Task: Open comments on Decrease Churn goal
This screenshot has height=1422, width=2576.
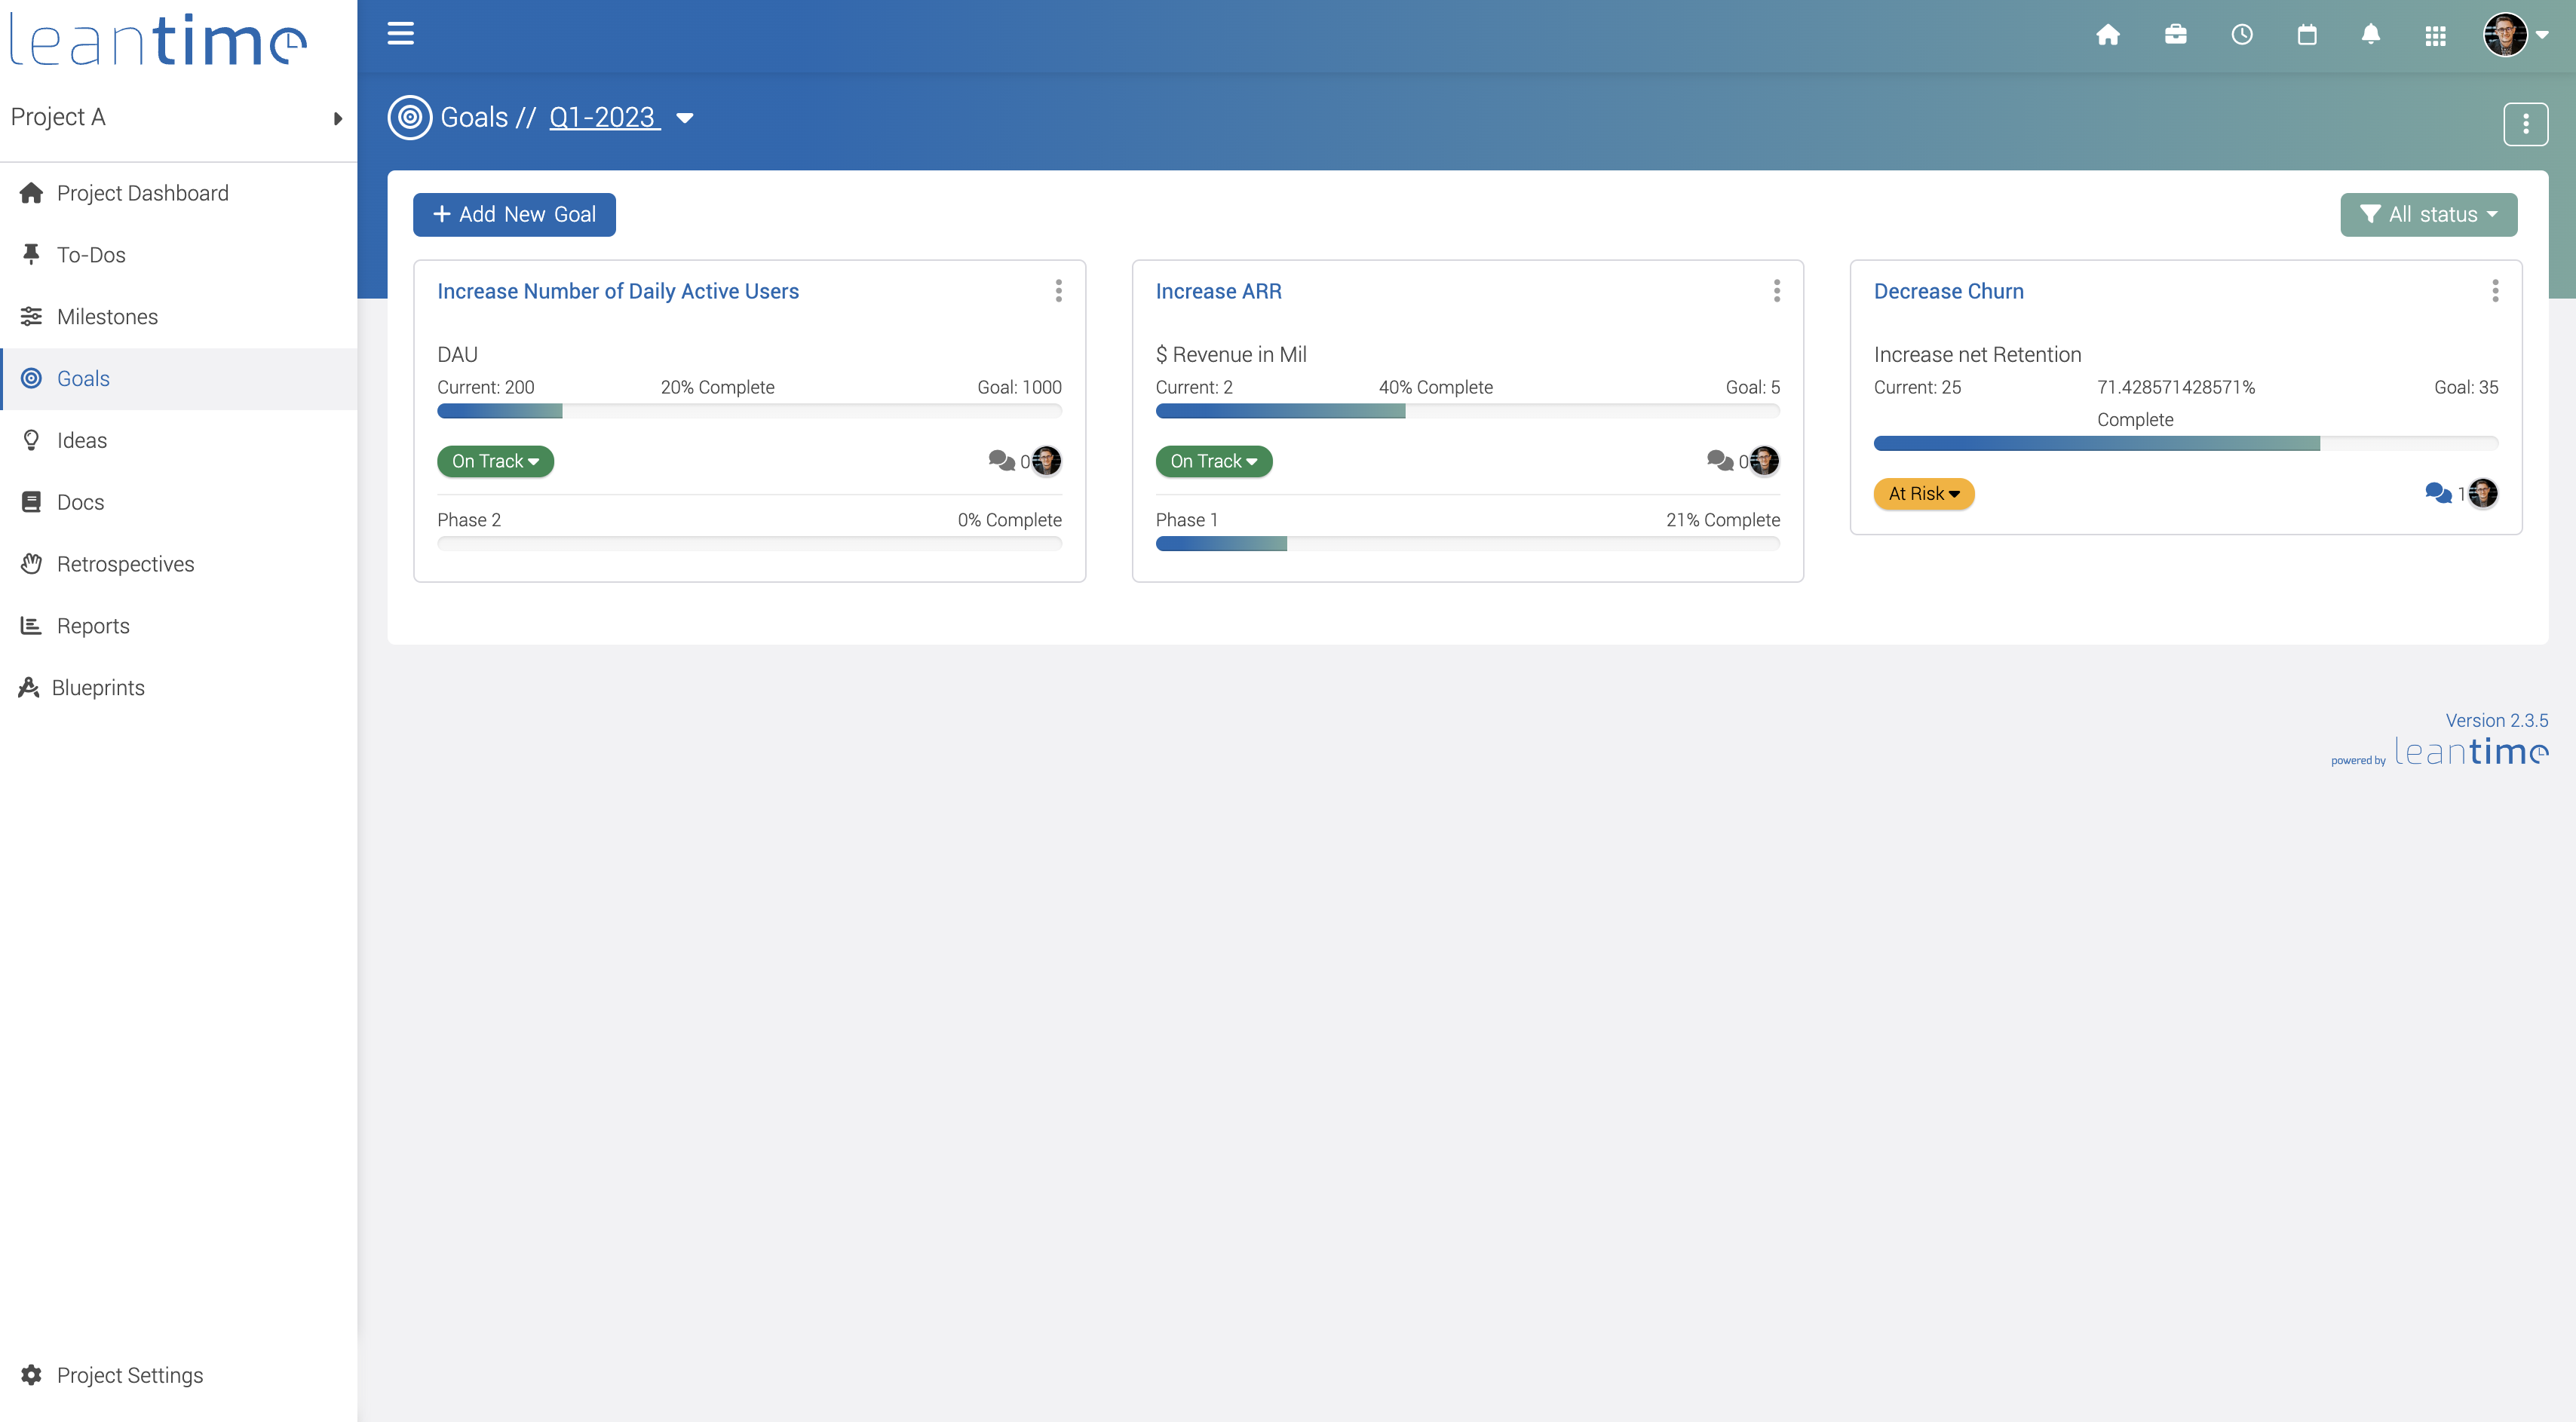Action: pyautogui.click(x=2437, y=493)
